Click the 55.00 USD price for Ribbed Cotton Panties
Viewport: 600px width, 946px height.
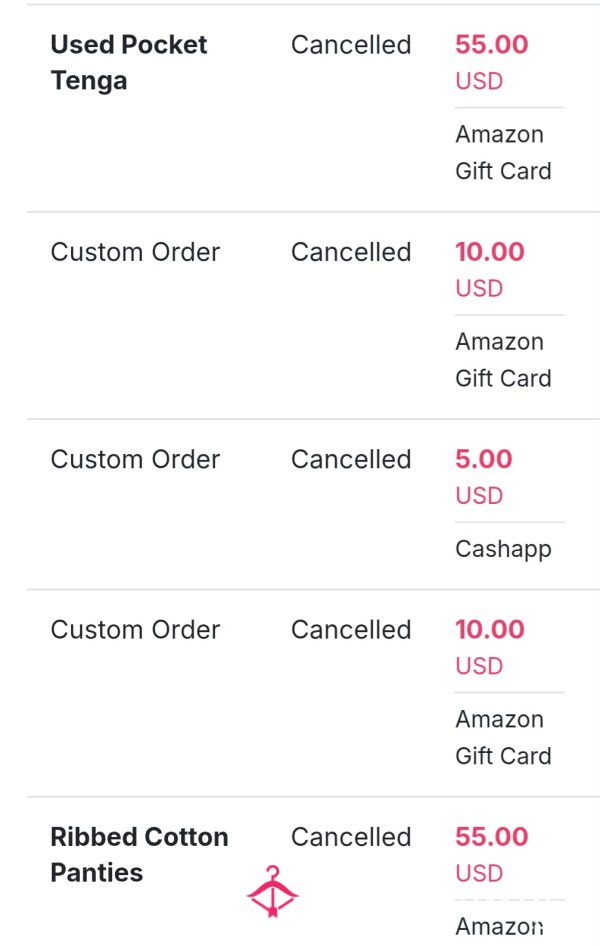tap(491, 854)
